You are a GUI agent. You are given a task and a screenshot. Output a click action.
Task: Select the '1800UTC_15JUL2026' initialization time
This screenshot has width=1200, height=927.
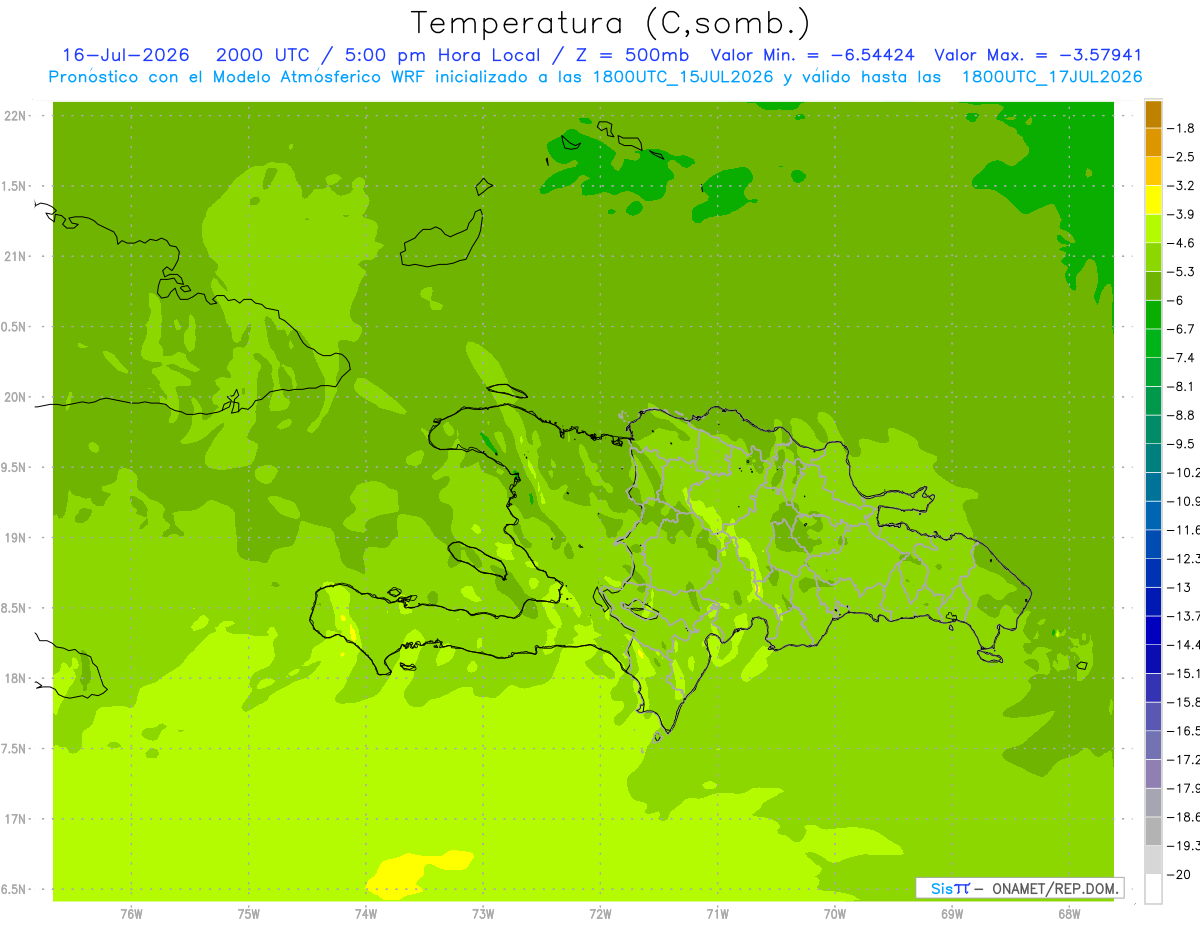[683, 77]
